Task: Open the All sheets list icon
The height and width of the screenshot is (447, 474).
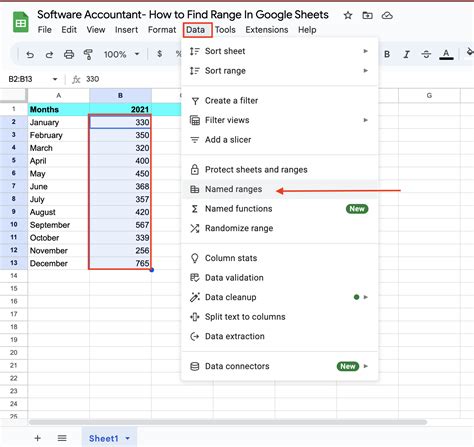Action: (62, 438)
